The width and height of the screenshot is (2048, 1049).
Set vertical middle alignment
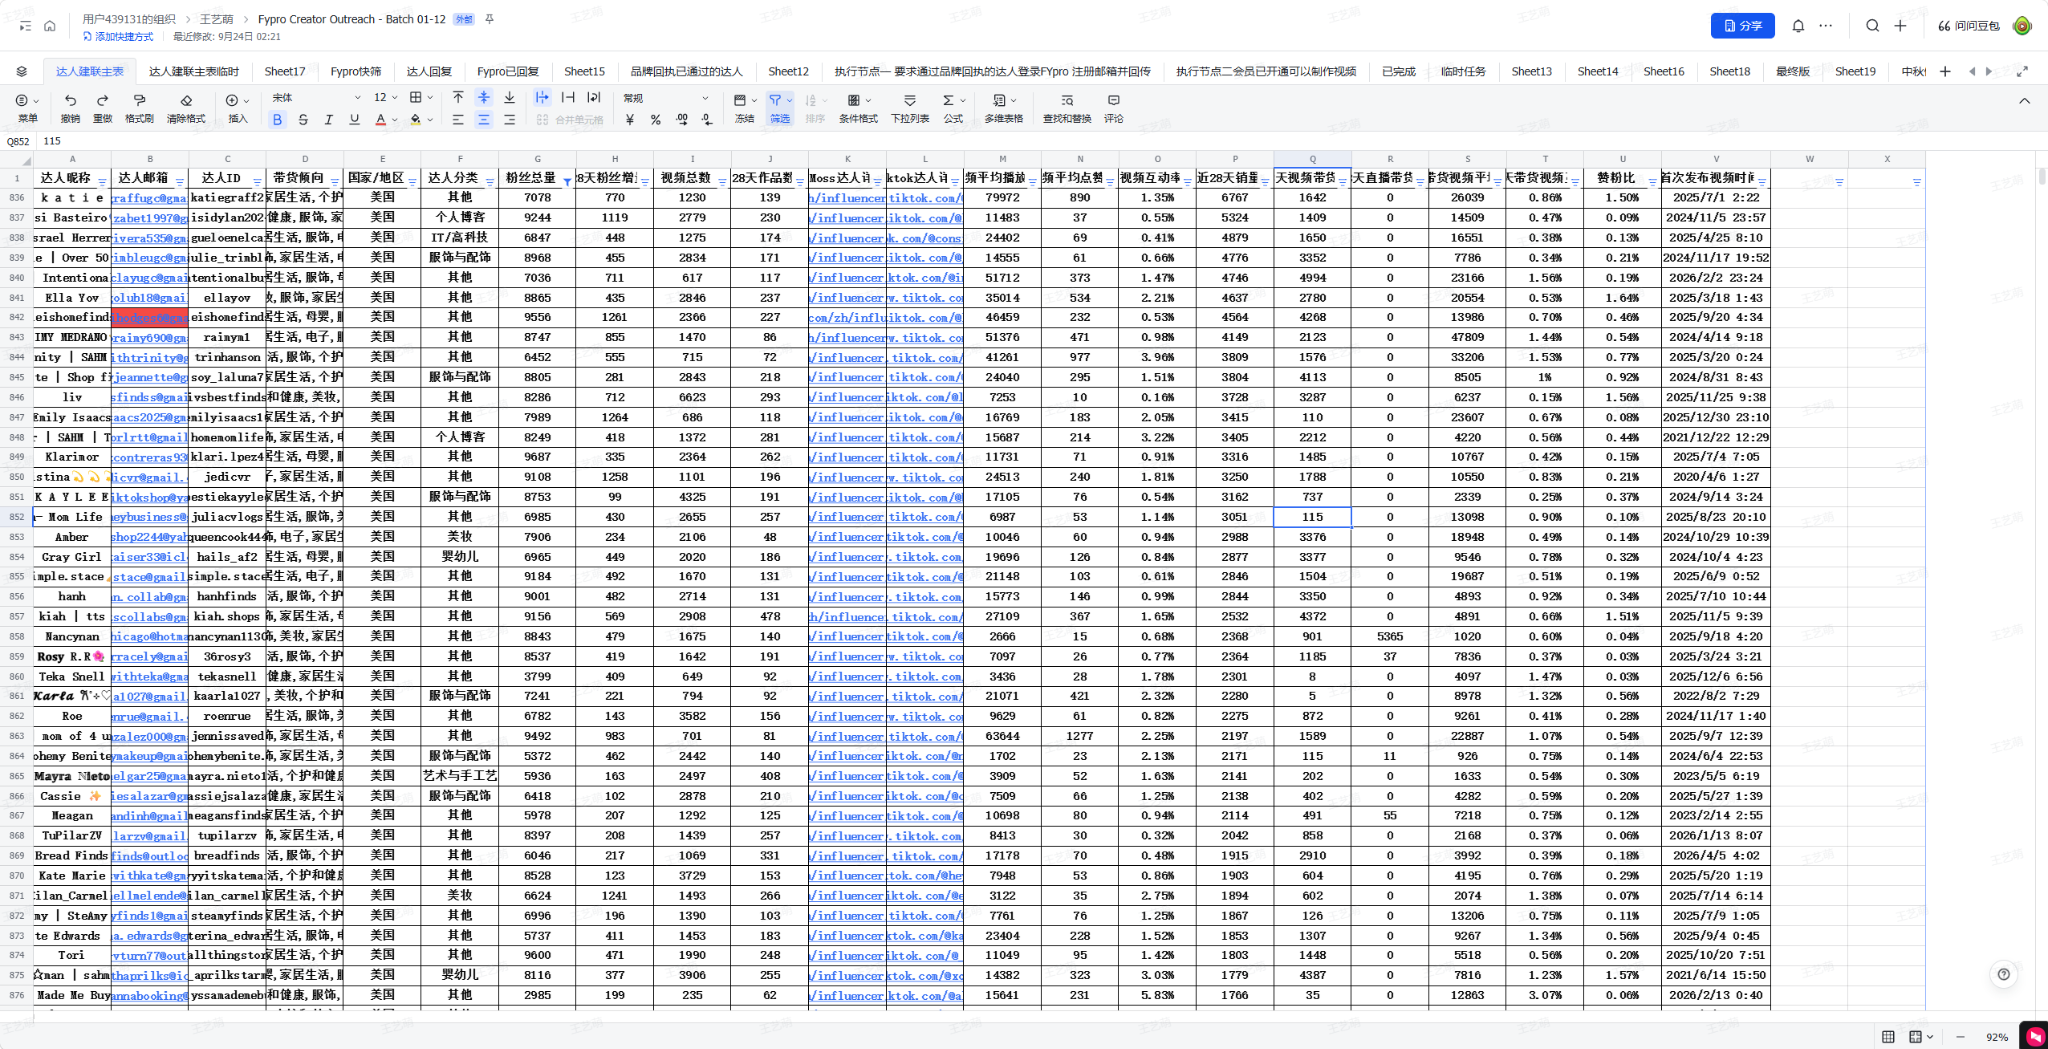(x=483, y=97)
